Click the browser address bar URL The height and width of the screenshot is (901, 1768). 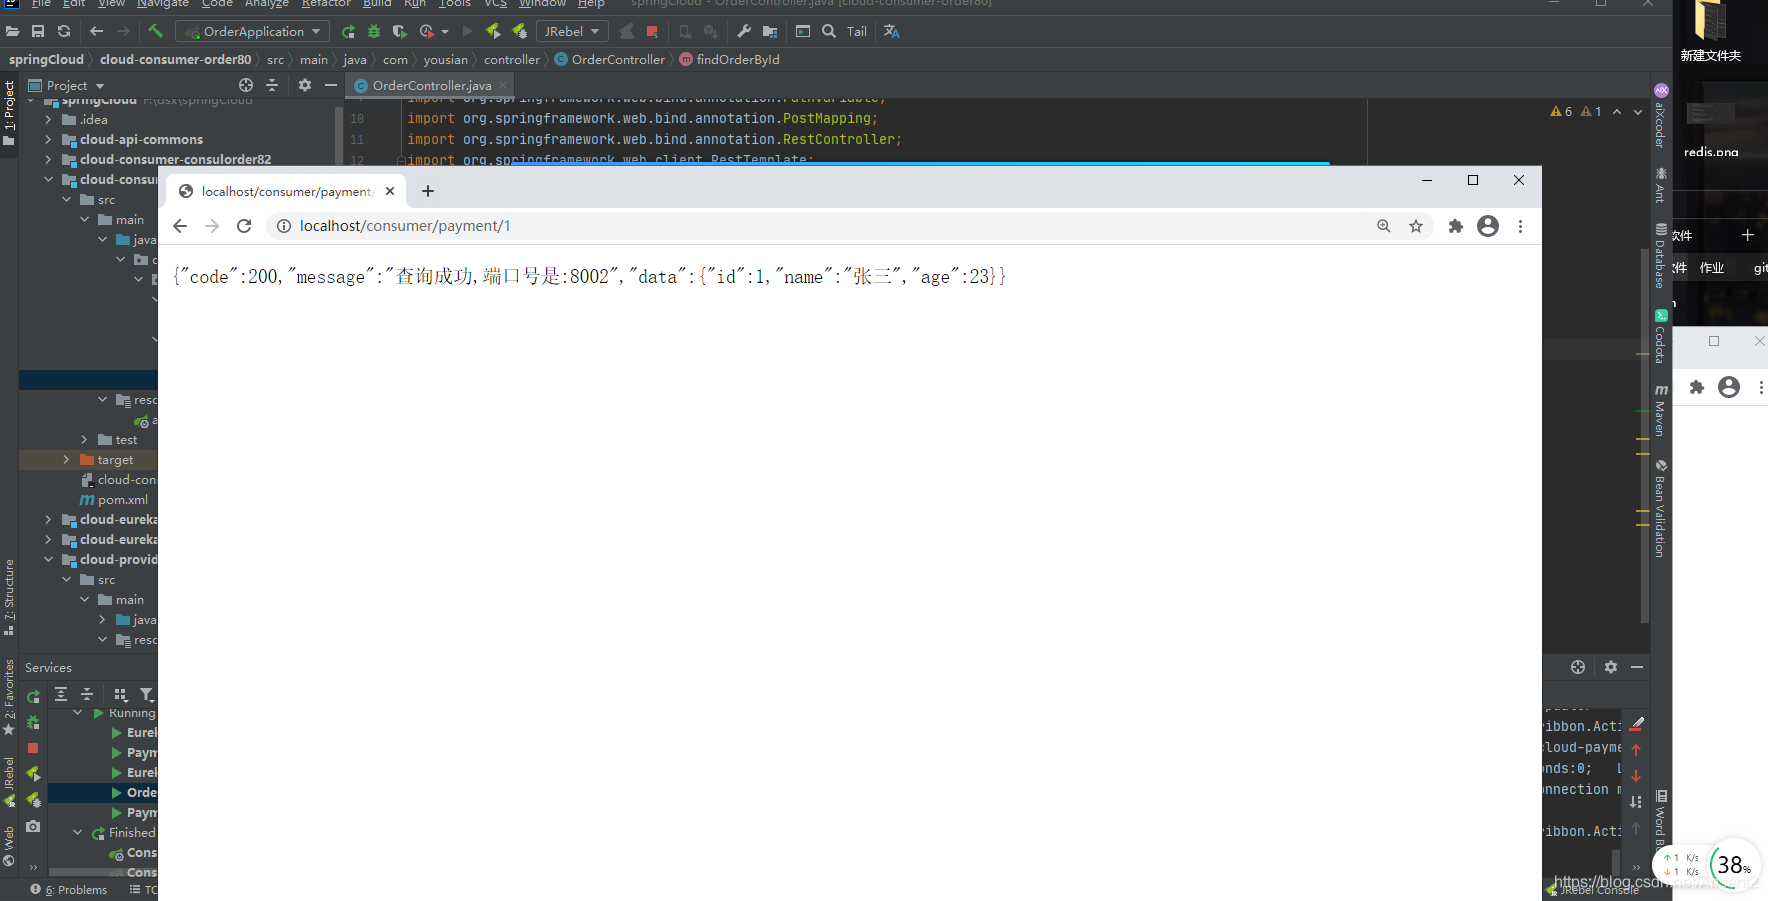click(x=405, y=226)
